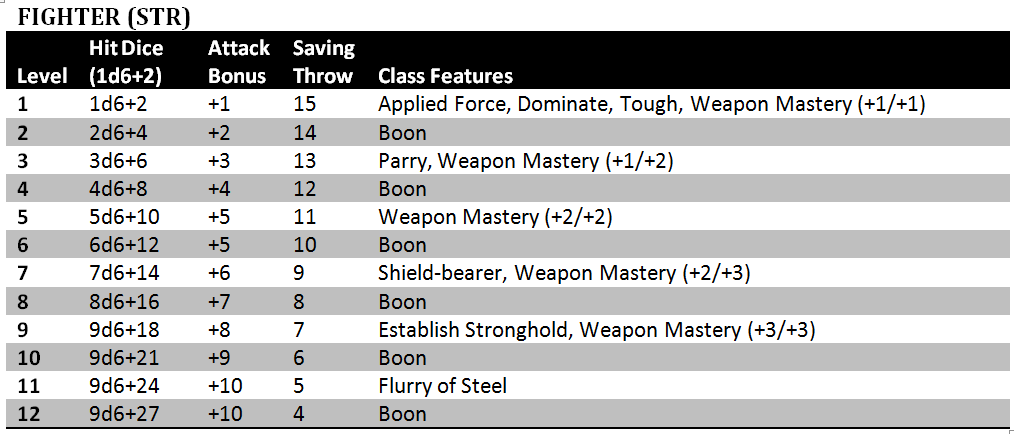Click Parry, Weapon Mastery (+1/+2) cell
Viewport: 1014px width, 434px height.
coord(526,161)
